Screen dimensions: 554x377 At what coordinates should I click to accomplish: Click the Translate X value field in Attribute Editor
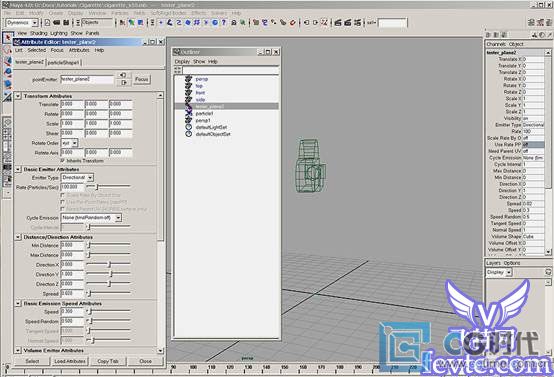pyautogui.click(x=72, y=104)
